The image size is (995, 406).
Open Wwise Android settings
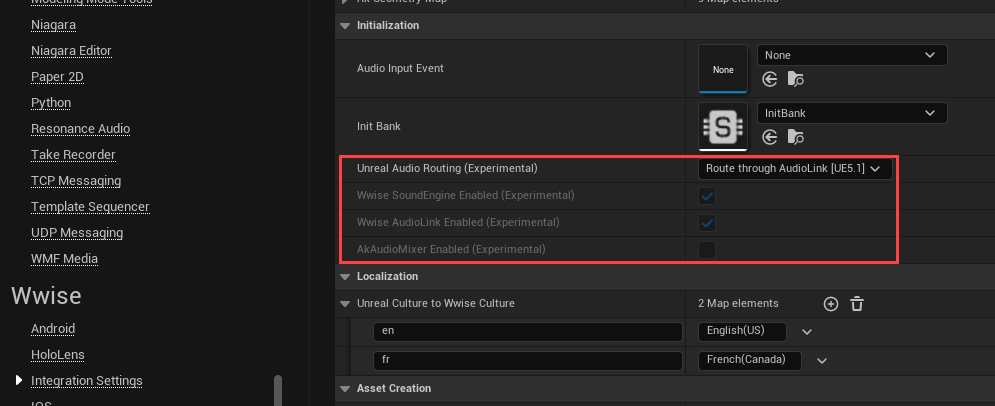53,329
